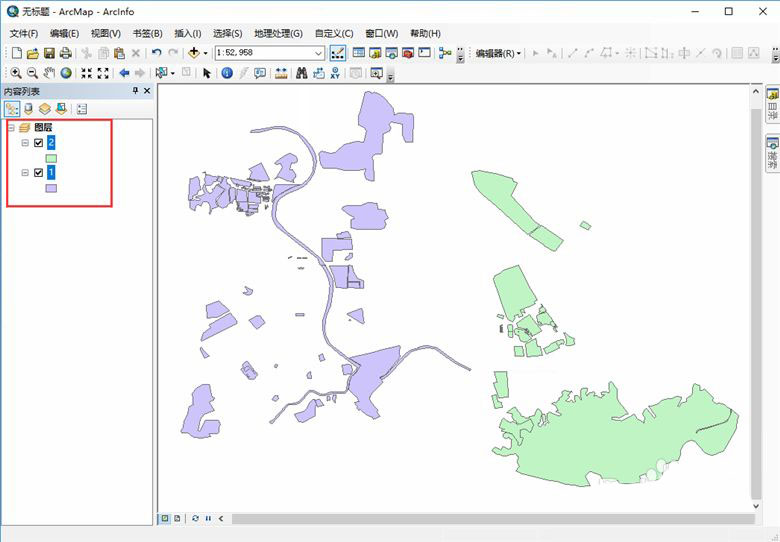Screen dimensions: 780x542
Task: Open the 插入(I) menu
Action: (x=188, y=33)
